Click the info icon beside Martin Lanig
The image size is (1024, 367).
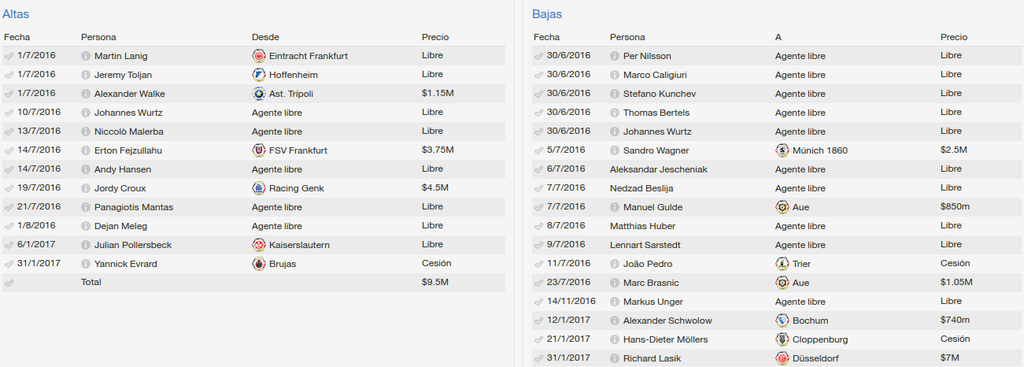86,56
